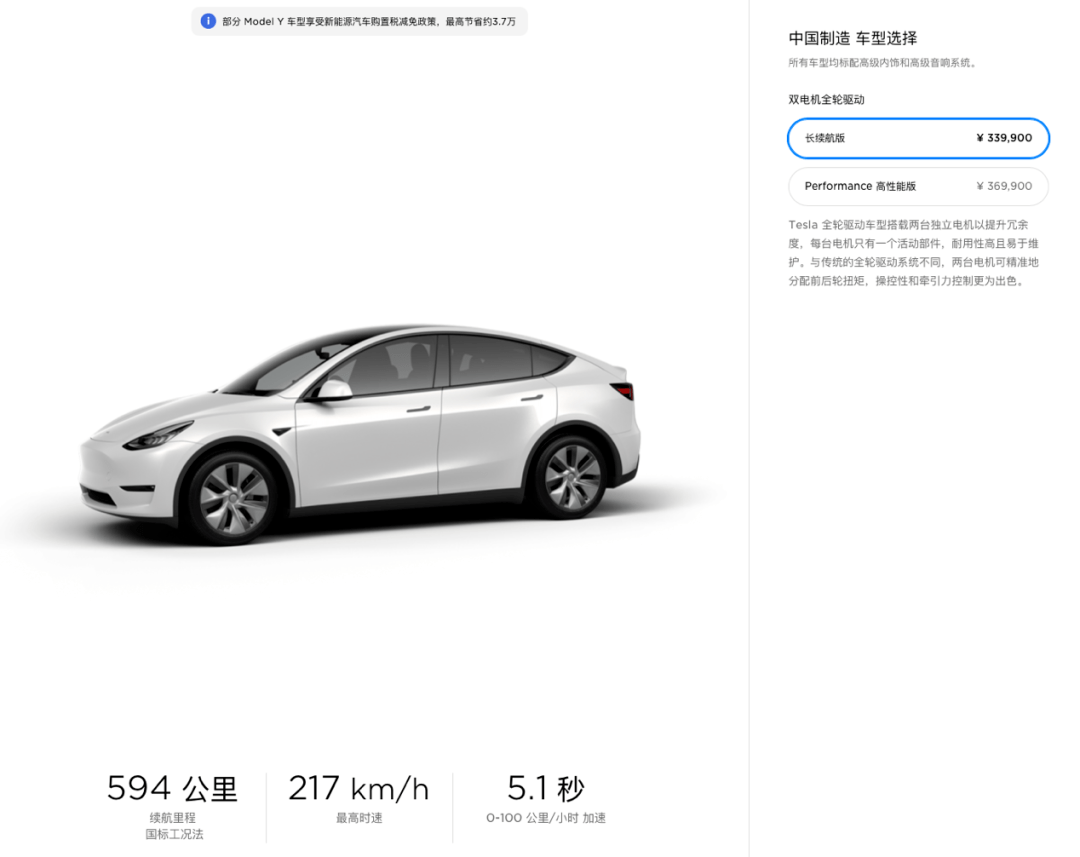The width and height of the screenshot is (1080, 857).
Task: Click the Tesla 全轮驱动 description paragraph
Action: pyautogui.click(x=914, y=253)
